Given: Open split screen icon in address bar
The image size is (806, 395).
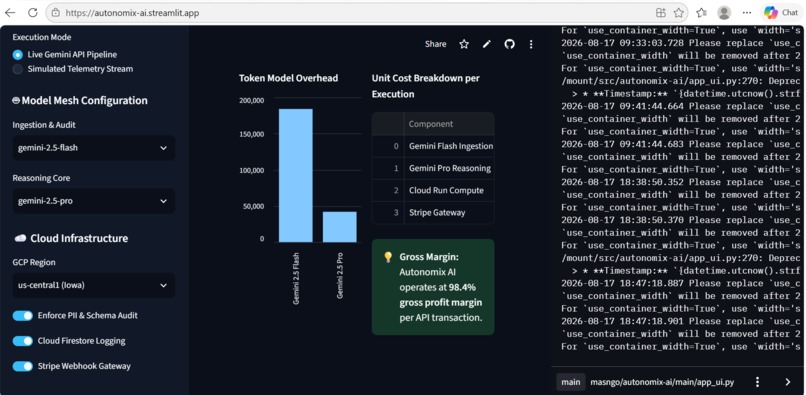Looking at the screenshot, I should point(661,13).
